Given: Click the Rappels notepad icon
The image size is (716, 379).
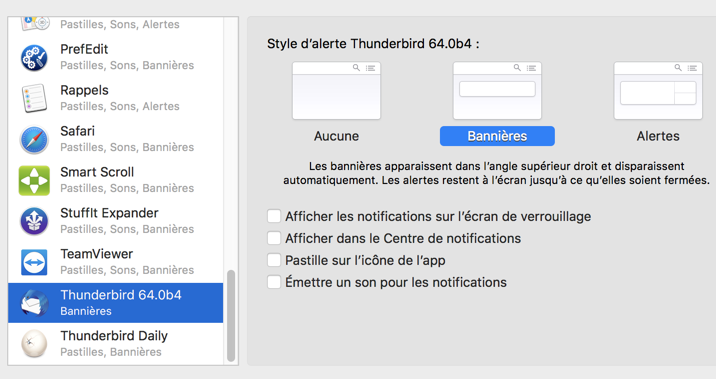Looking at the screenshot, I should pyautogui.click(x=34, y=98).
